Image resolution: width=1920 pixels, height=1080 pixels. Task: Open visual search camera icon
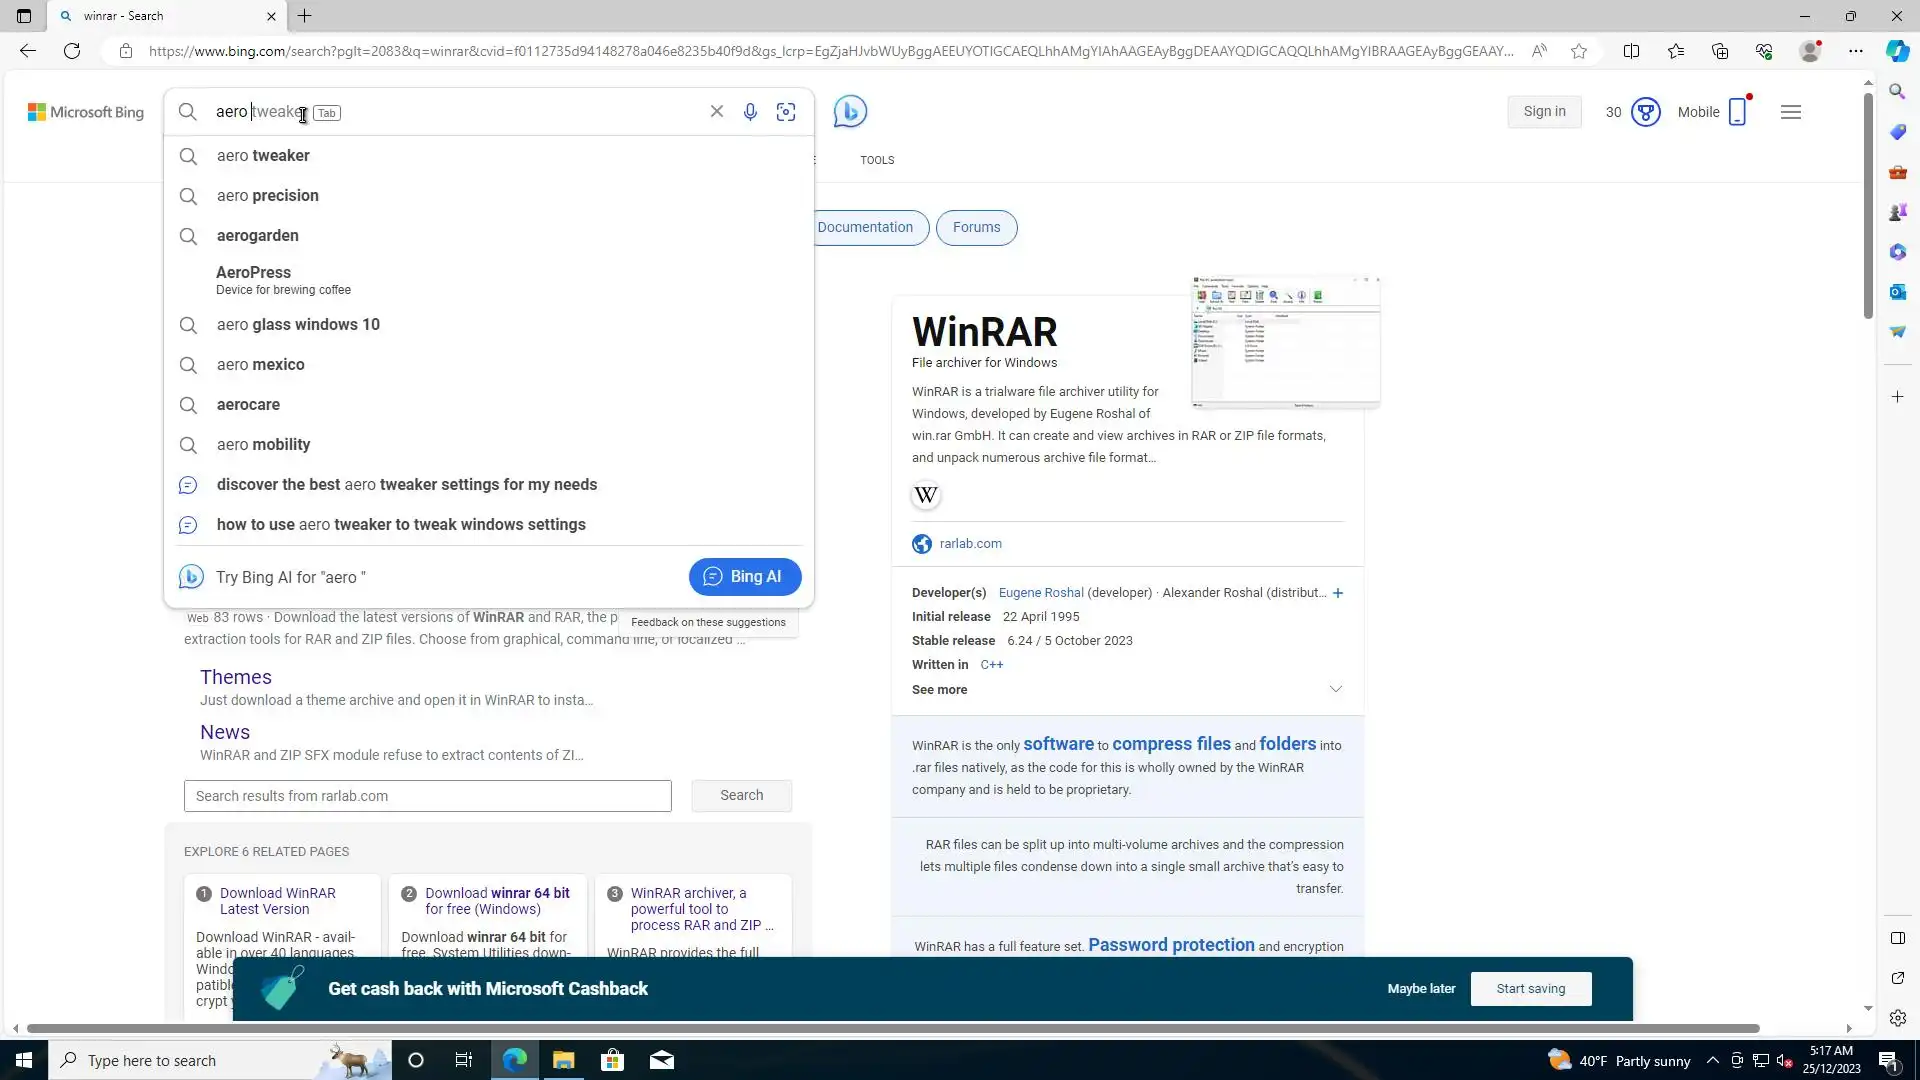pyautogui.click(x=786, y=112)
